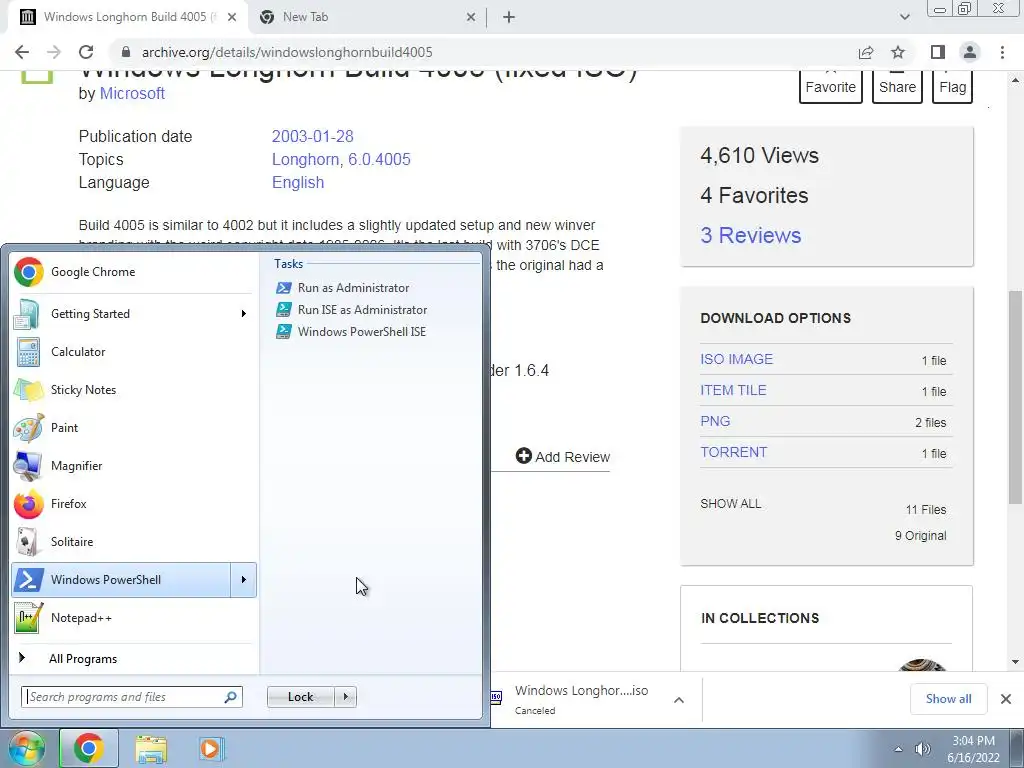Image resolution: width=1024 pixels, height=768 pixels.
Task: Select Windows PowerShell in Start menu
Action: [x=121, y=580]
